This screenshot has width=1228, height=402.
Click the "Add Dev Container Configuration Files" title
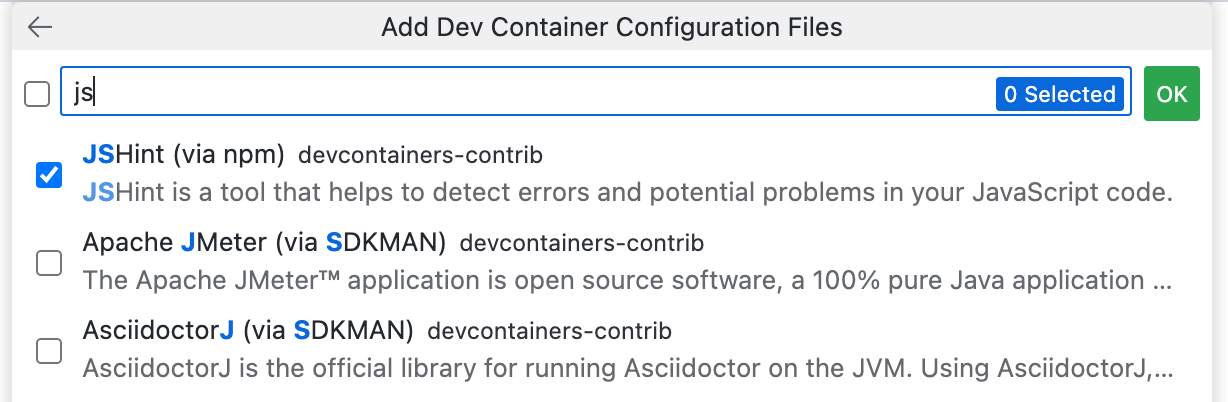pyautogui.click(x=612, y=28)
